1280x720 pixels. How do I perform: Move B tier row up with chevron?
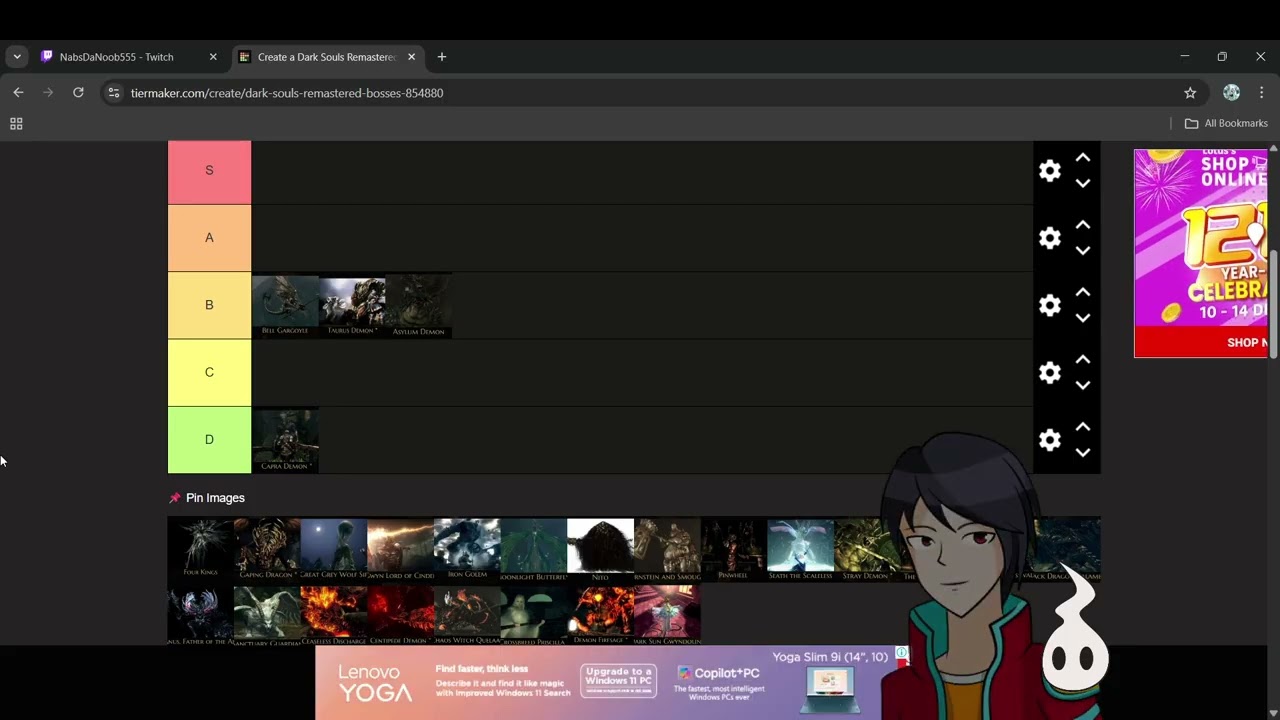(x=1083, y=292)
